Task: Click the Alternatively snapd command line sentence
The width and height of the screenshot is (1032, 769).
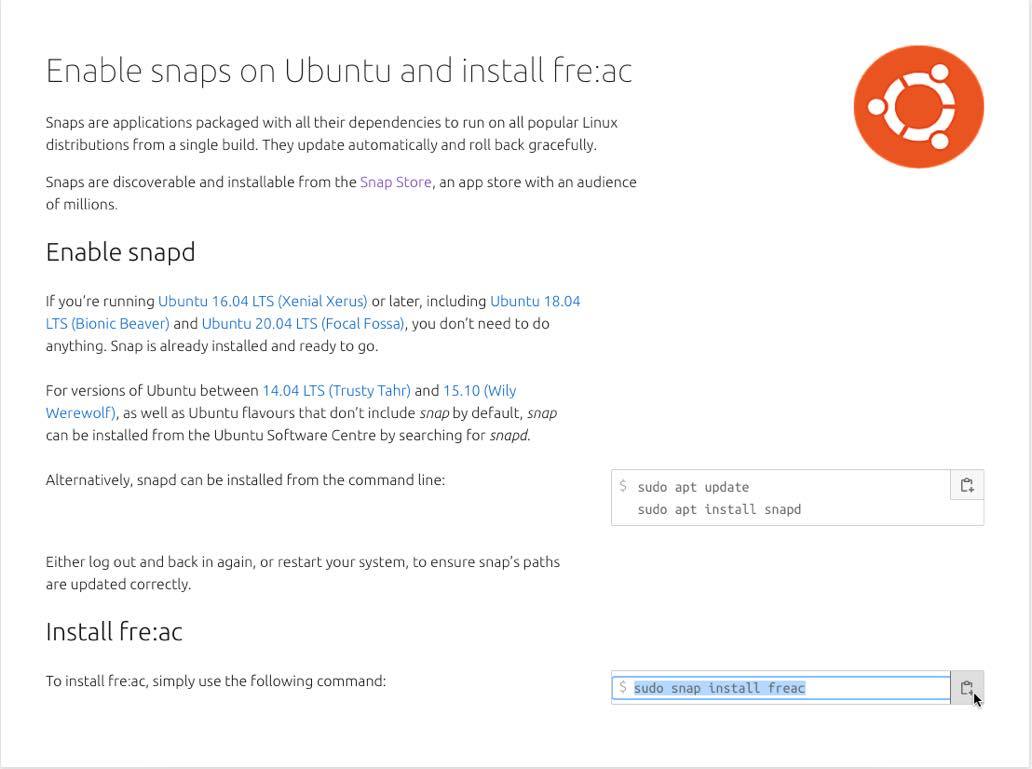Action: tap(245, 480)
